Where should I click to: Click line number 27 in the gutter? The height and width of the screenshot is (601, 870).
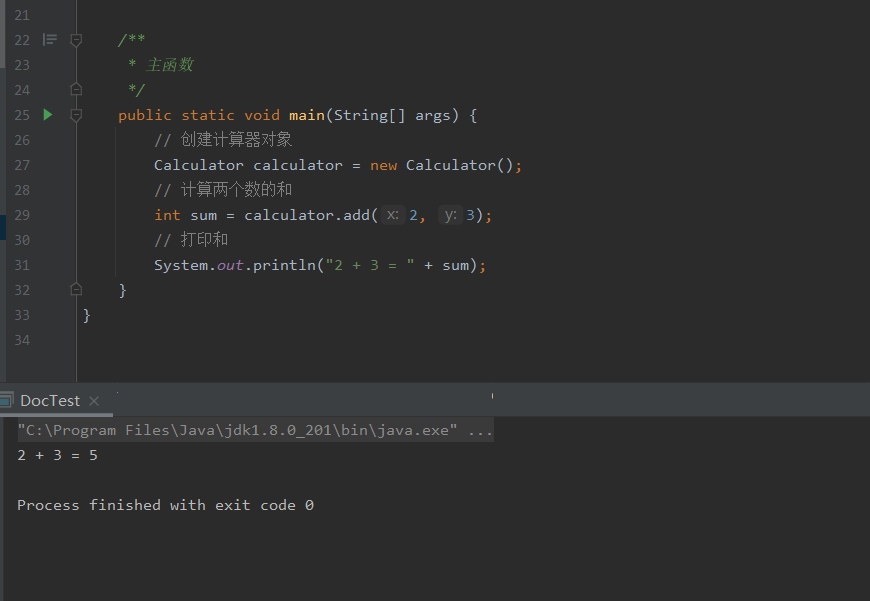[22, 165]
